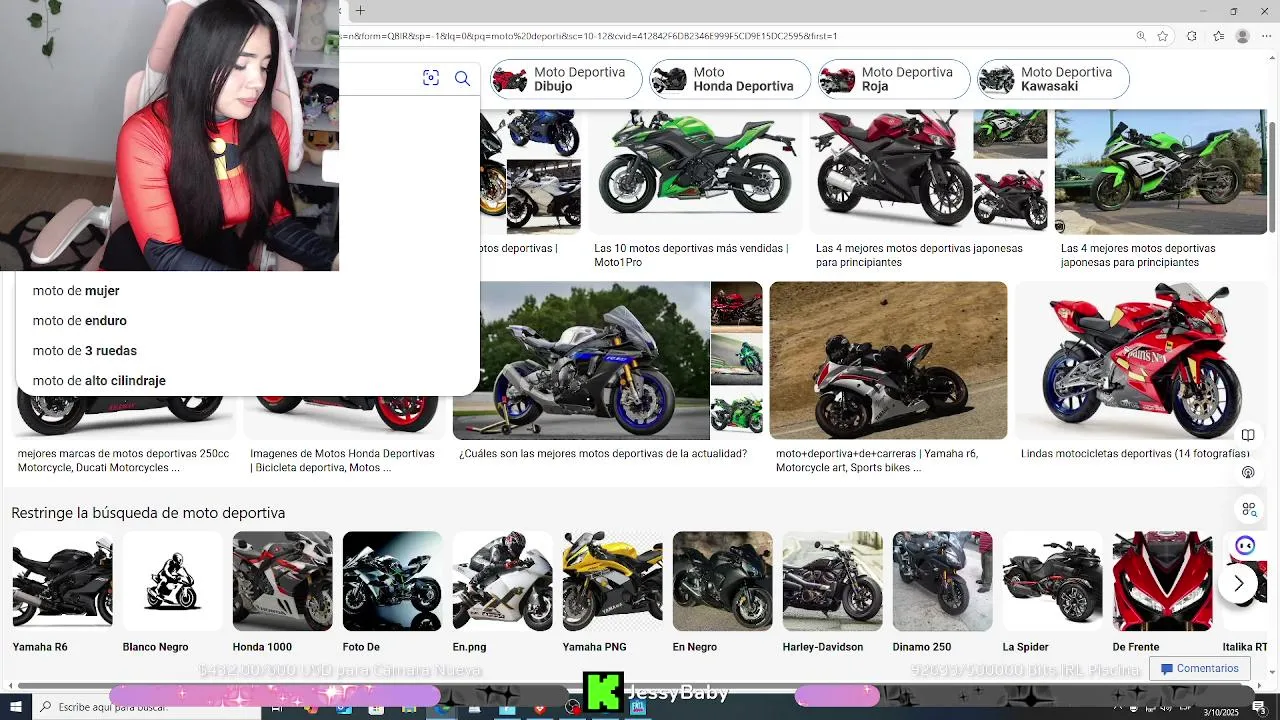This screenshot has width=1280, height=720.
Task: Click the search magnifier in the search box
Action: point(462,78)
